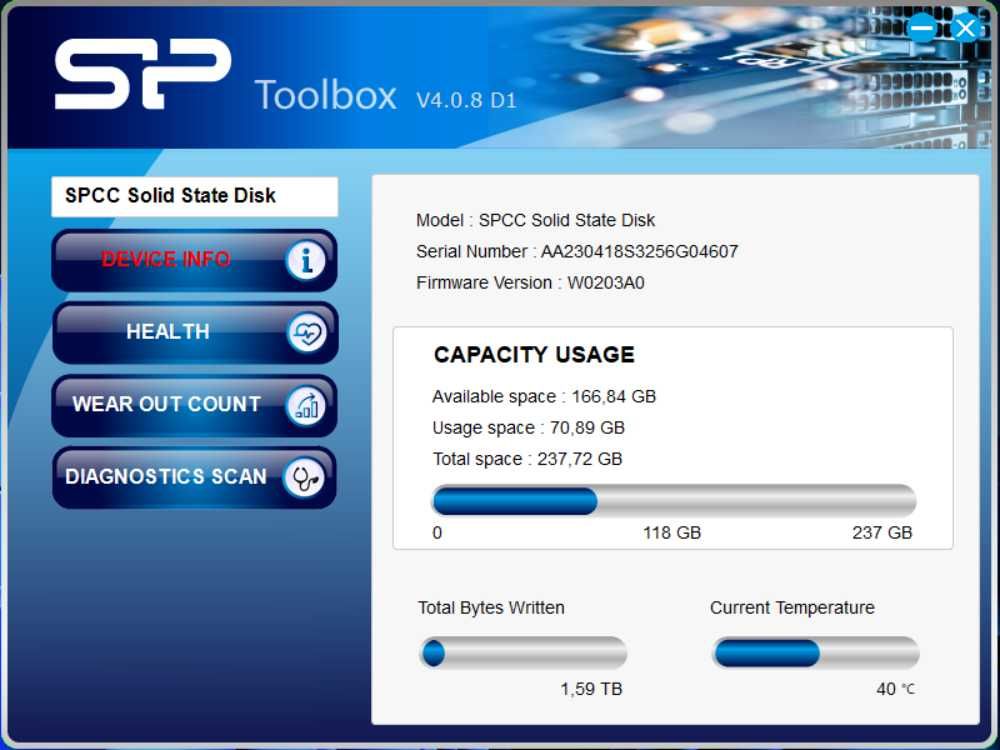Click Model : SPCC Solid State Disk text
Image resolution: width=1000 pixels, height=750 pixels.
click(x=535, y=220)
